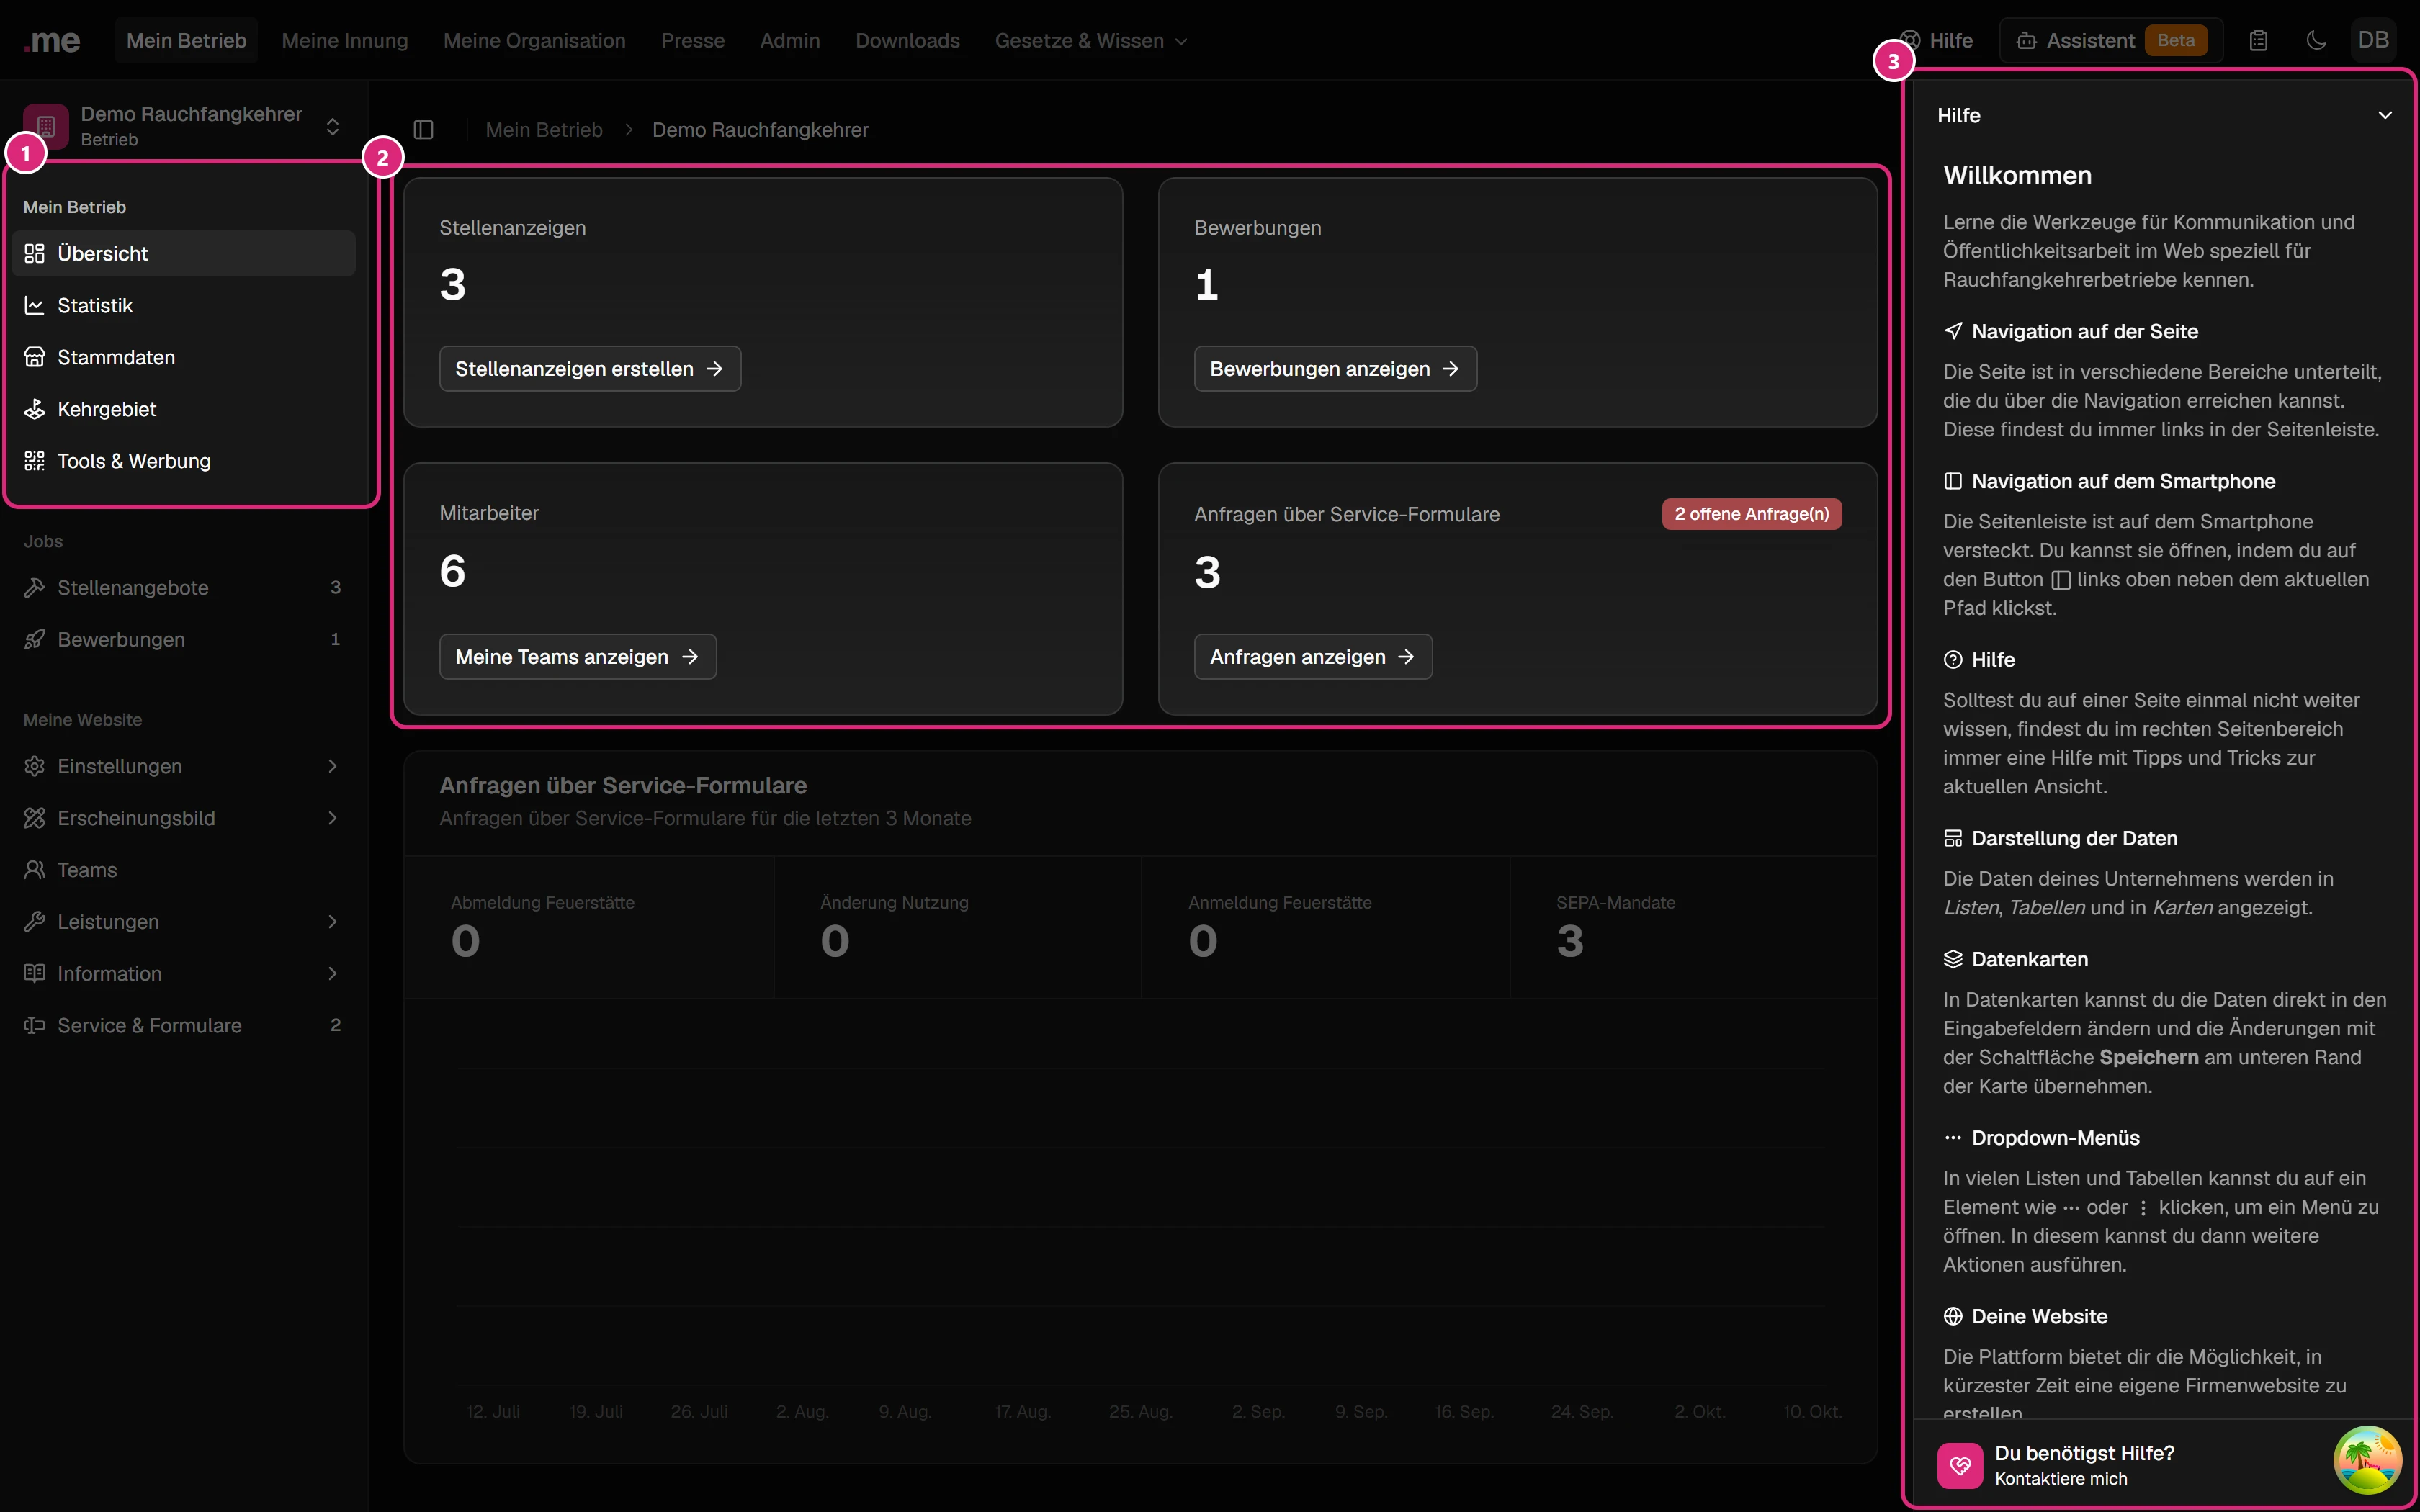Go to Stammdaten
The width and height of the screenshot is (2420, 1512).
pos(184,358)
